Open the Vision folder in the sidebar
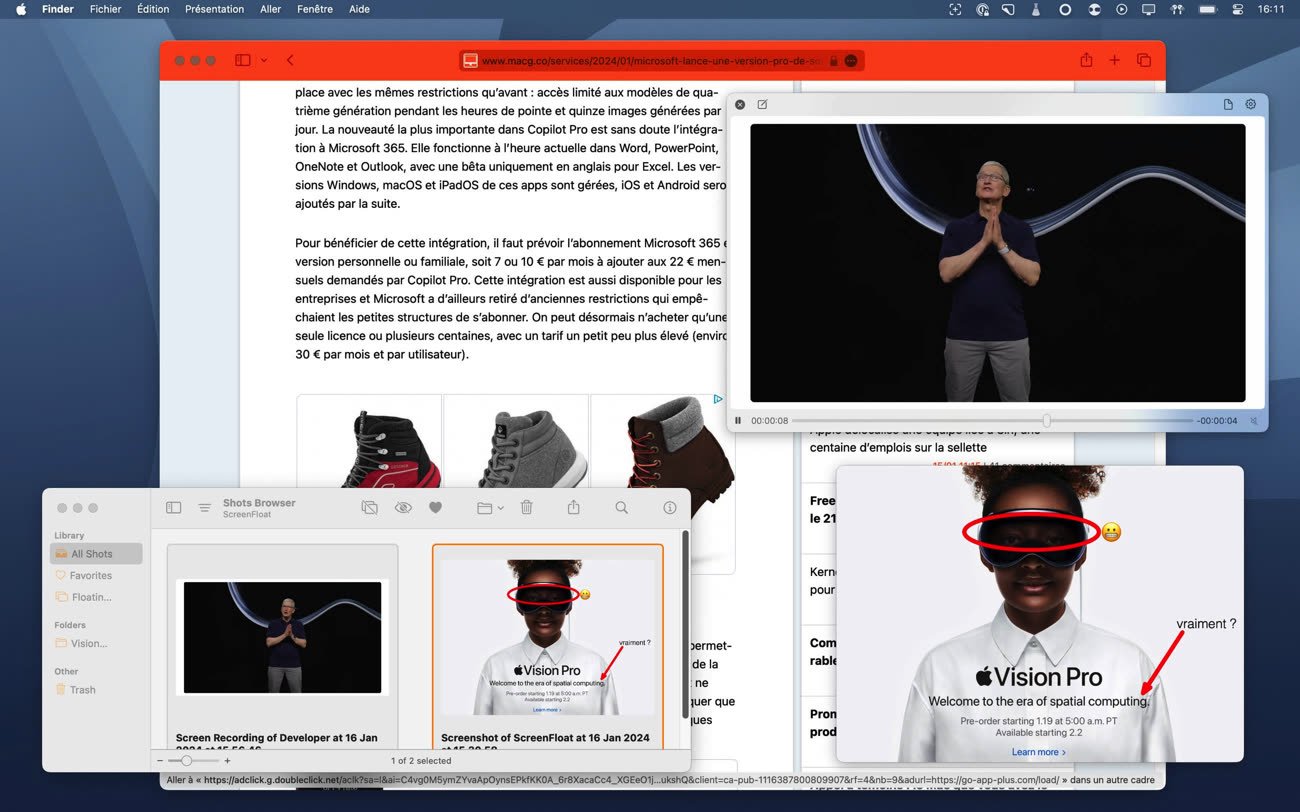Screen dimensions: 1300x812 (x=82, y=643)
